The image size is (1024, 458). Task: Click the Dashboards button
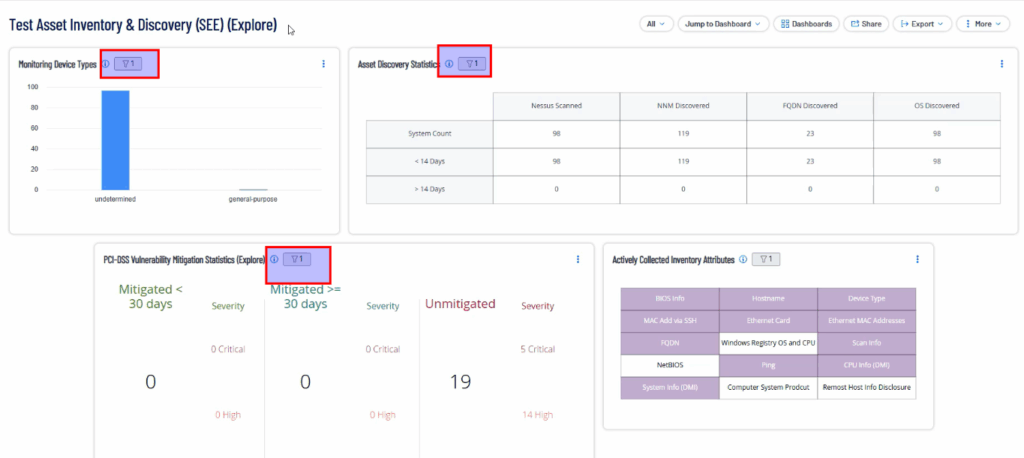[x=806, y=23]
